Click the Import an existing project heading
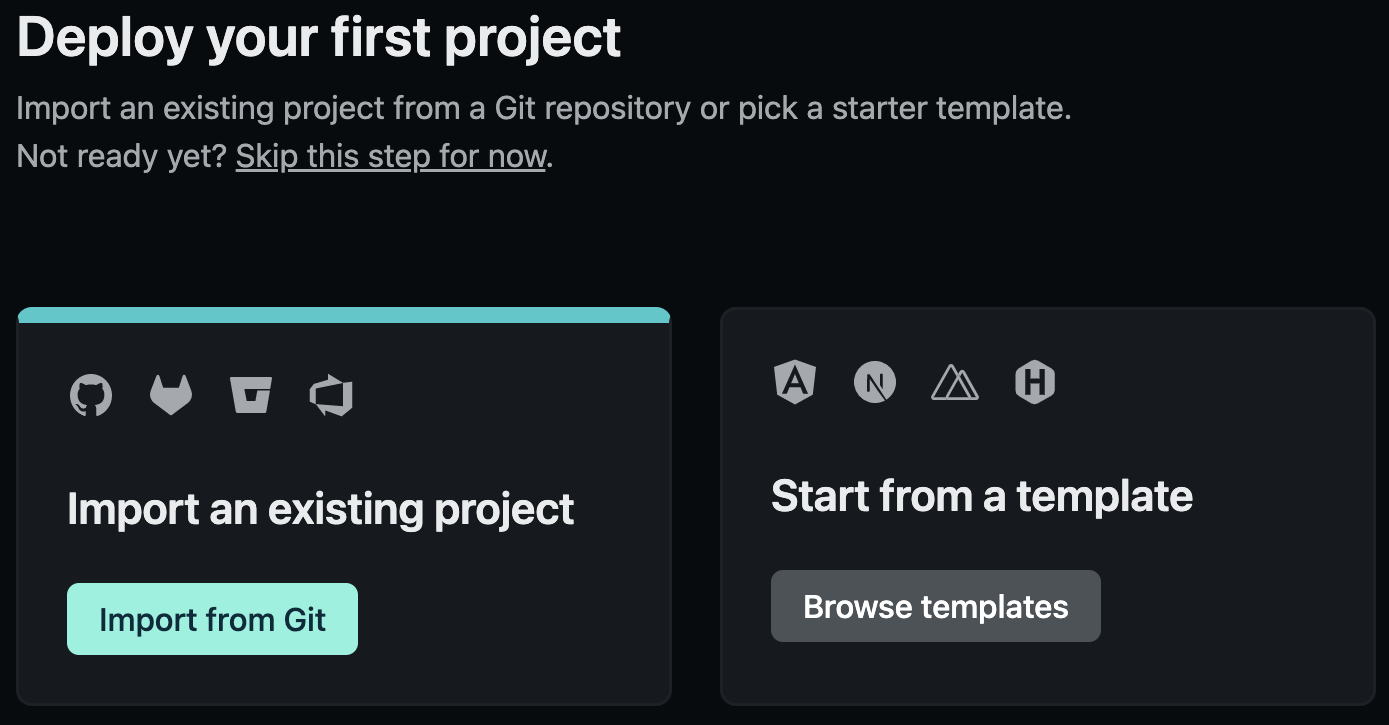This screenshot has width=1389, height=725. 320,509
